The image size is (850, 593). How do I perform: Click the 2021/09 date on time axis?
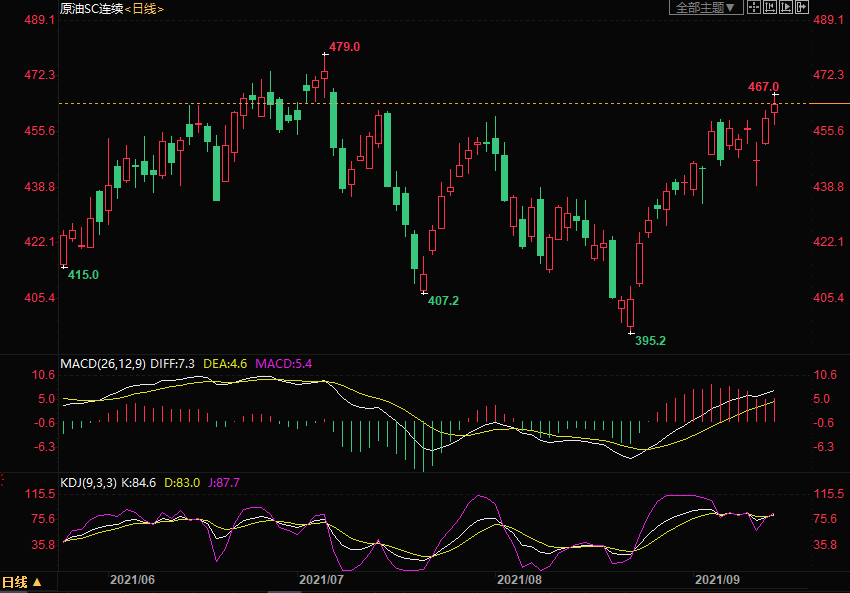[717, 580]
